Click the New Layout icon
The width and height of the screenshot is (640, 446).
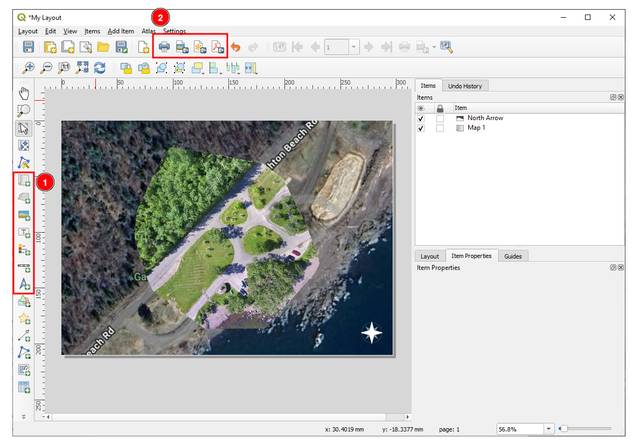click(50, 47)
